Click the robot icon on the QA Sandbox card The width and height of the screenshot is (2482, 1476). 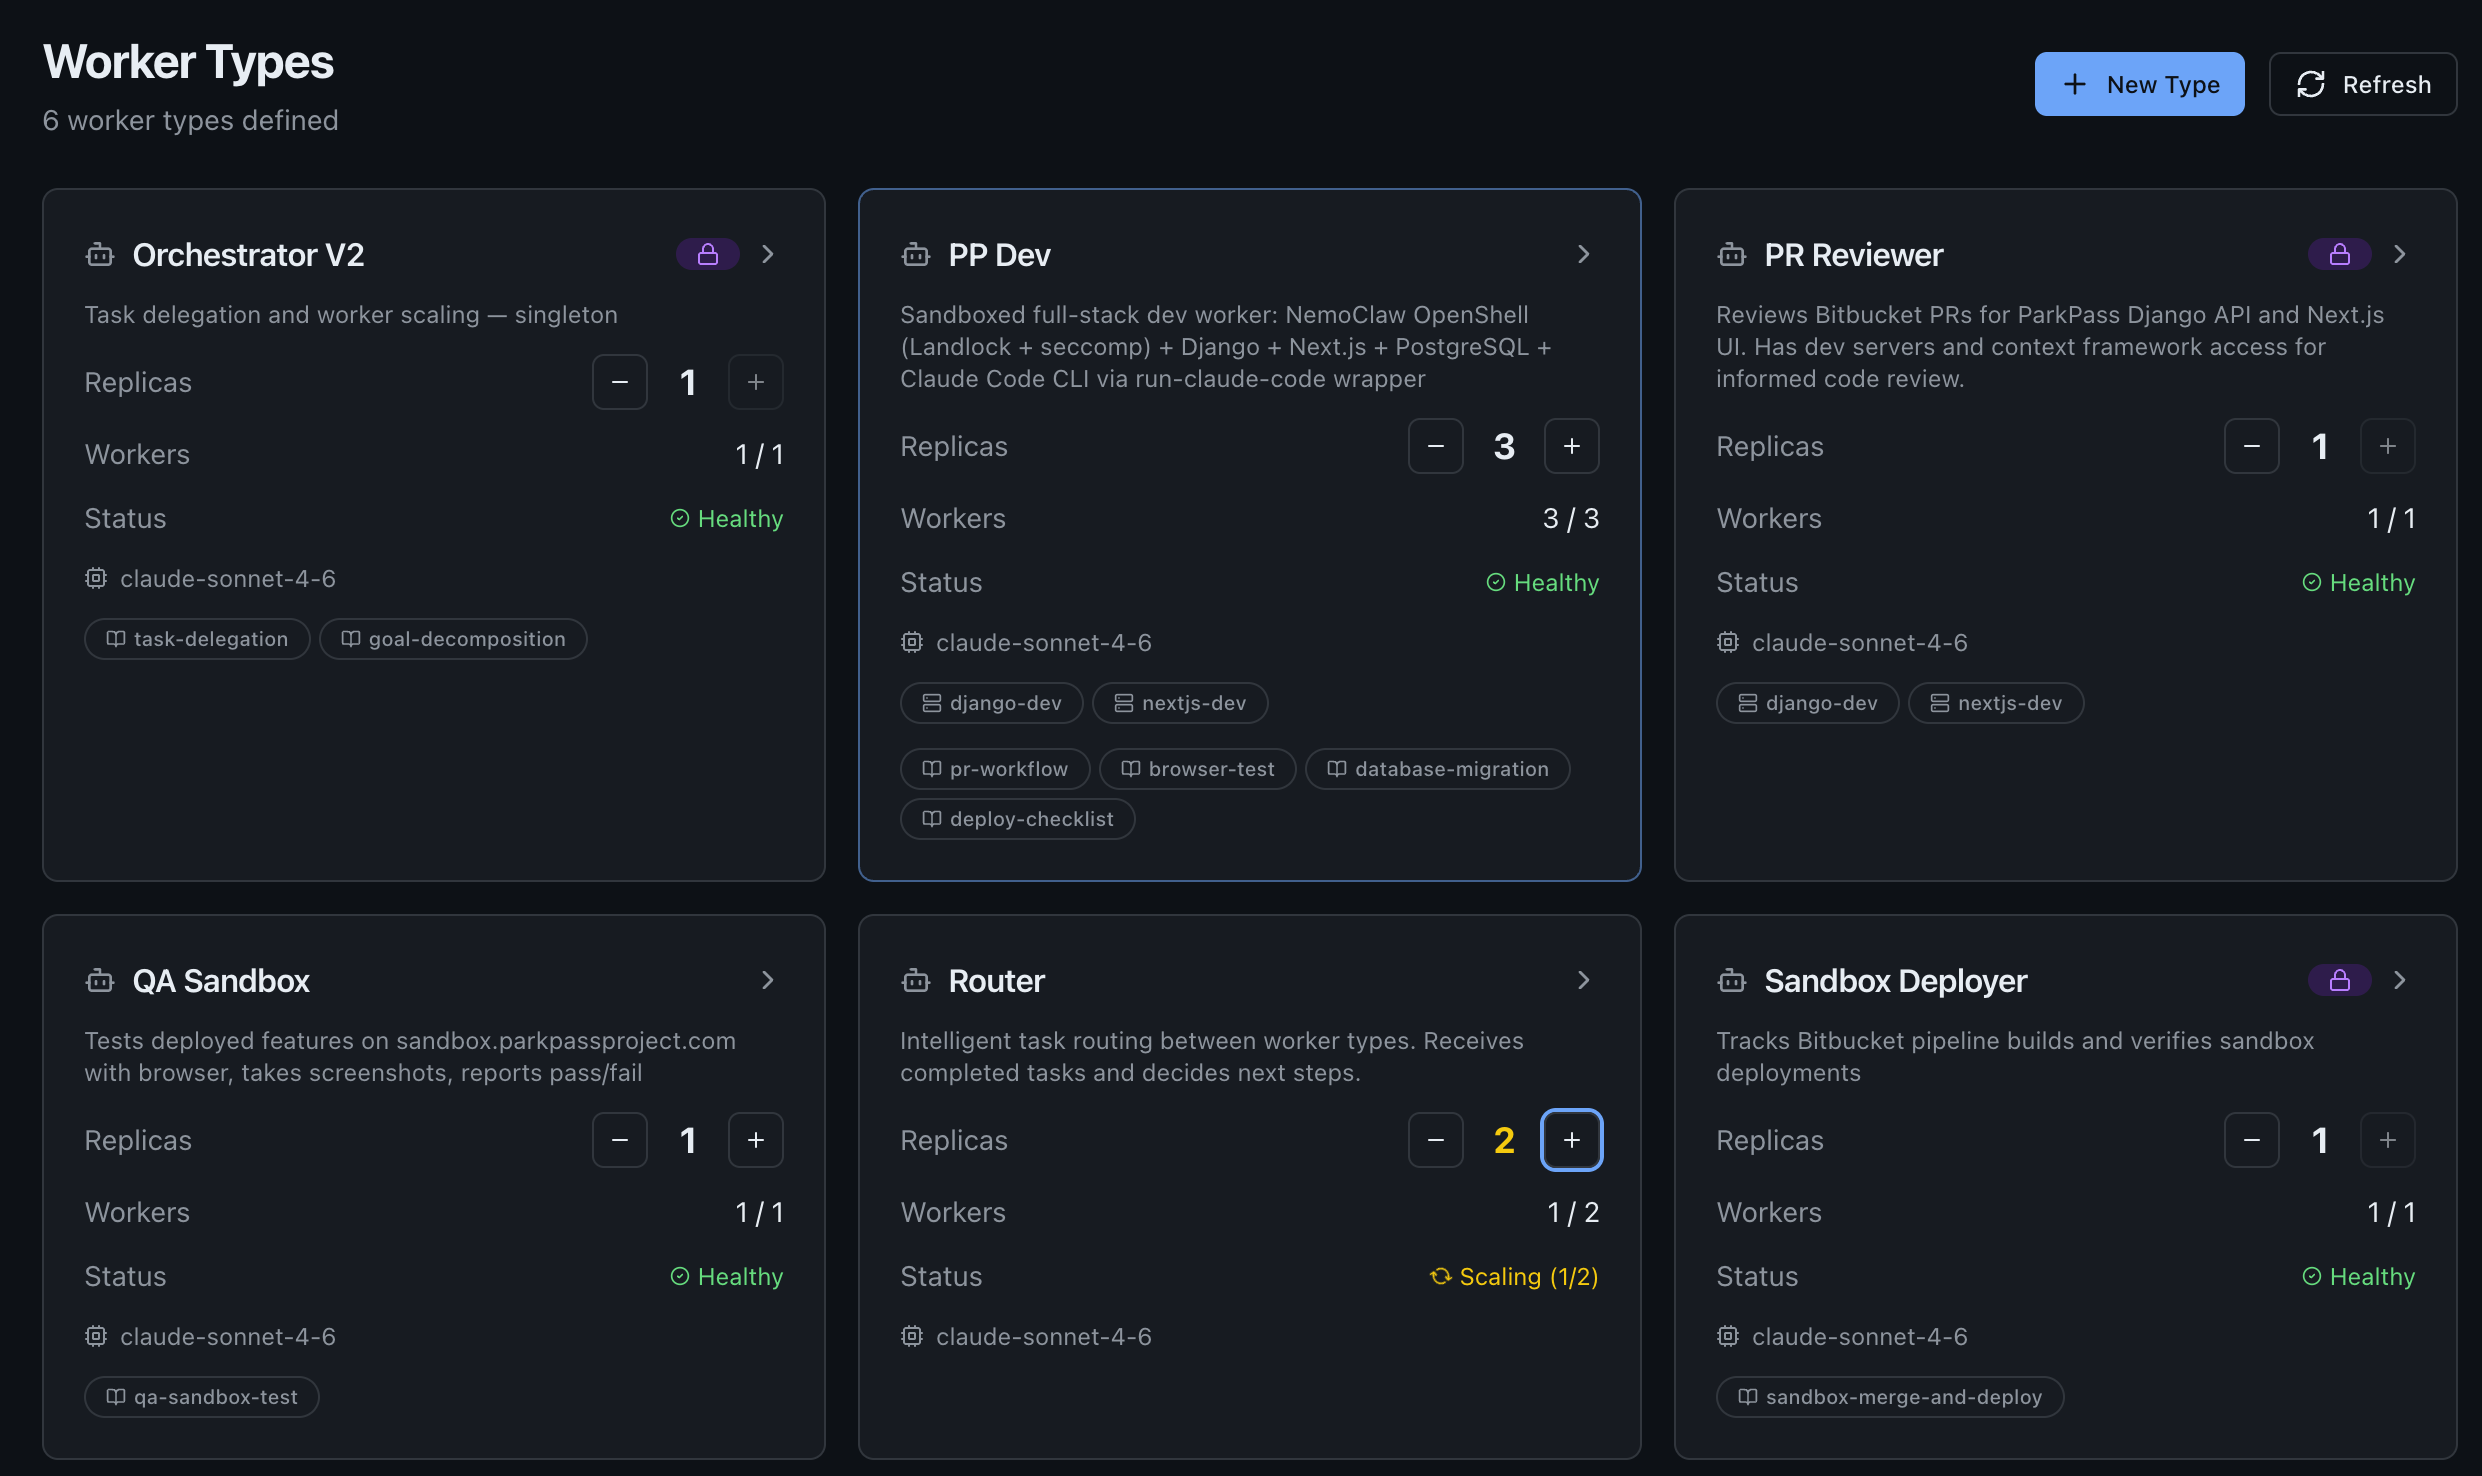click(99, 981)
